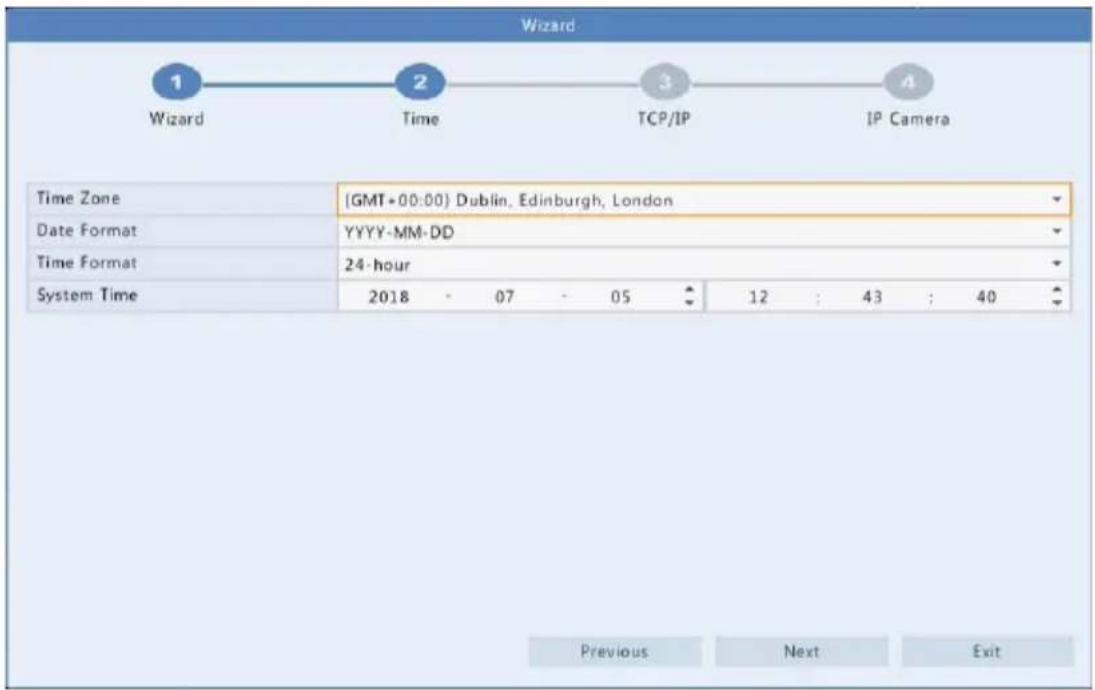Screen dimensions: 1095x690
Task: Click the Date Format label
Action: 87,230
